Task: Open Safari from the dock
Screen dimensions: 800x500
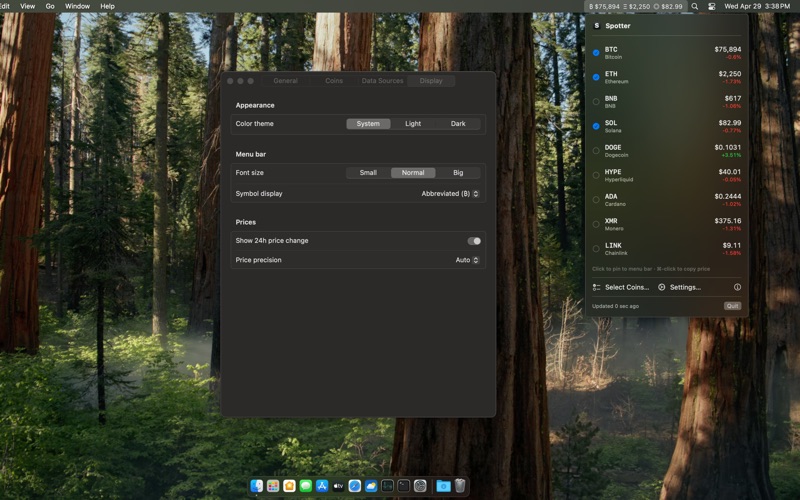Action: 355,486
